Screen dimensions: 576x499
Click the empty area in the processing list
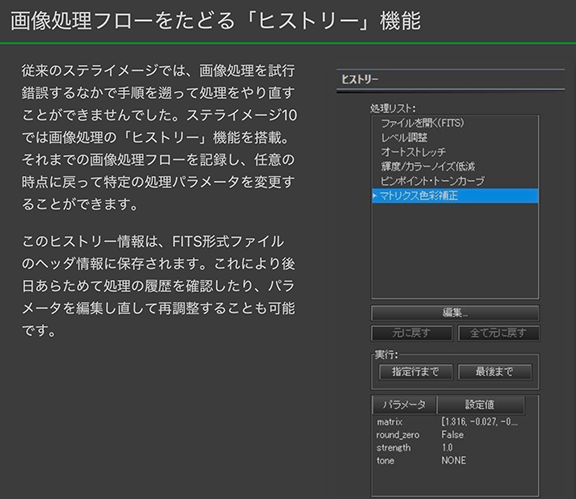coord(455,250)
